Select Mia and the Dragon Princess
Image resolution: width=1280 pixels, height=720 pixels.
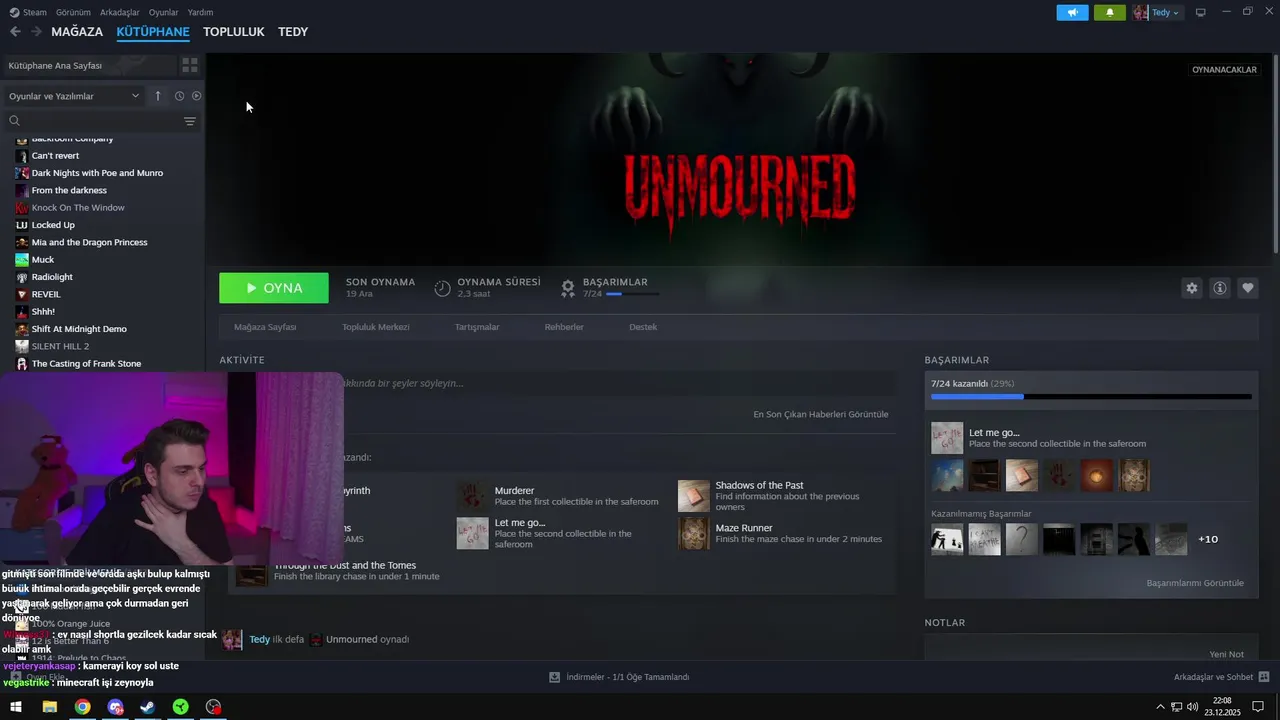(x=89, y=242)
